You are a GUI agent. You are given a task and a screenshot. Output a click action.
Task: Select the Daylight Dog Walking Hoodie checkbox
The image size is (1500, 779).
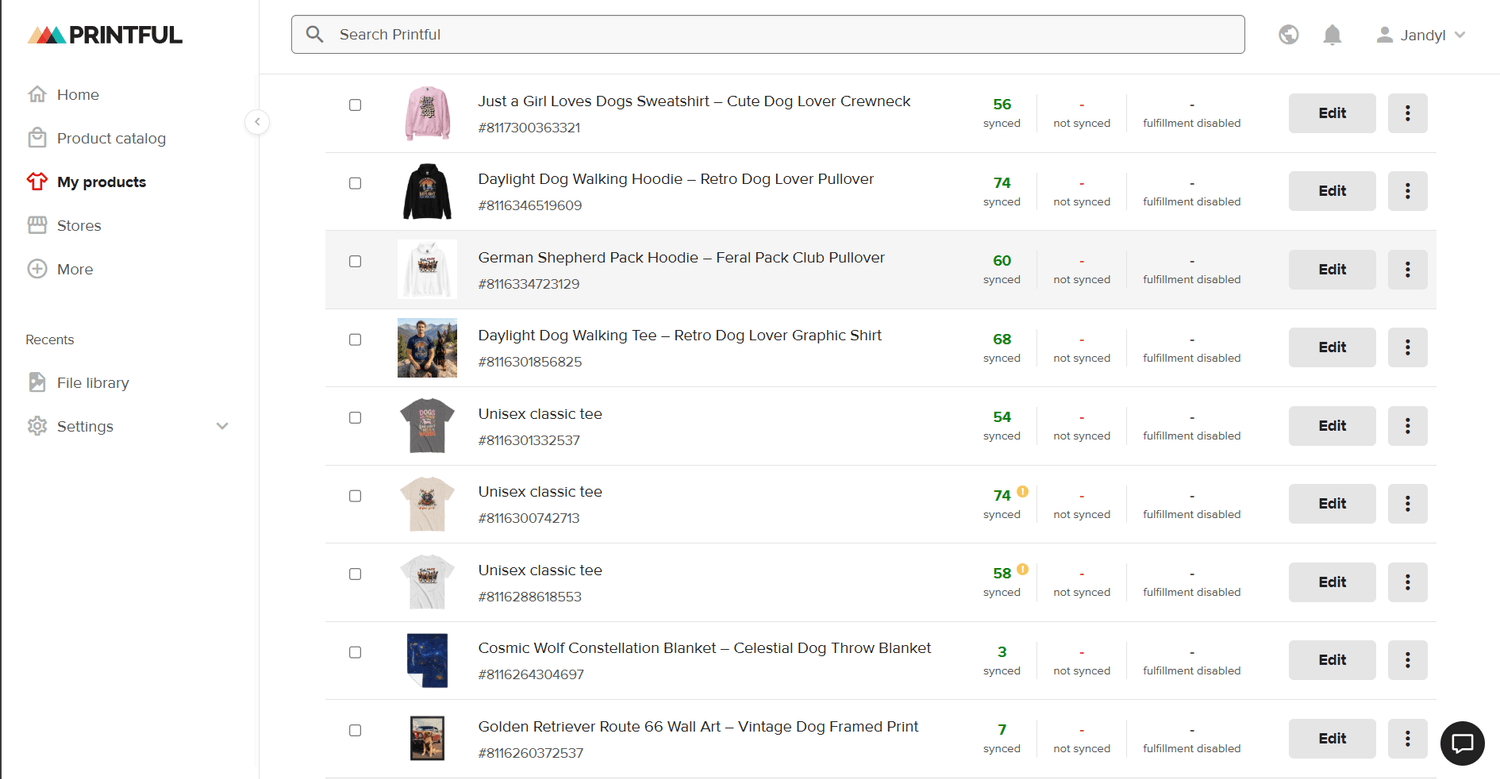point(355,183)
